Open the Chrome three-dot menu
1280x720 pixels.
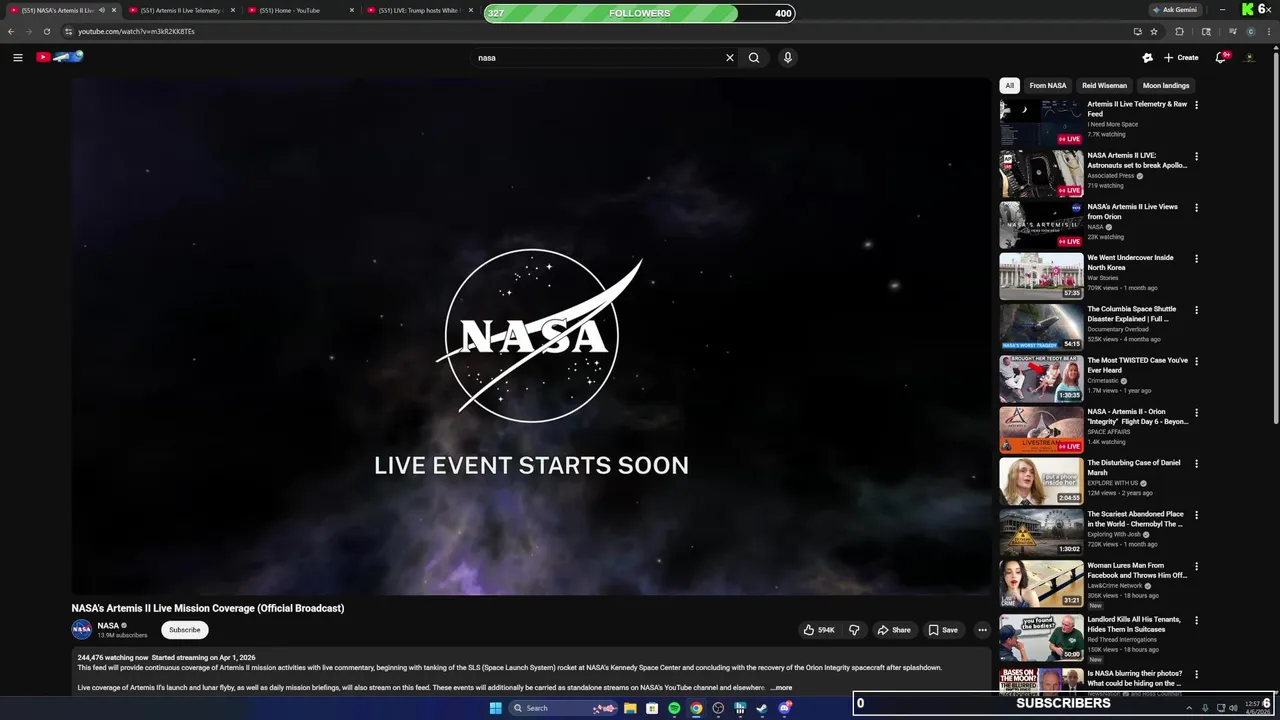[x=1268, y=31]
